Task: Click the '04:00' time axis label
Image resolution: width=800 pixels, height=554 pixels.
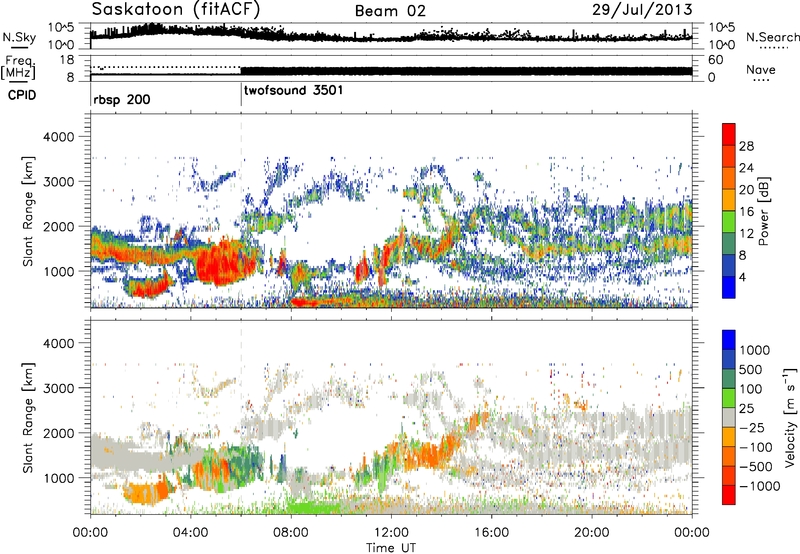Action: coord(190,533)
